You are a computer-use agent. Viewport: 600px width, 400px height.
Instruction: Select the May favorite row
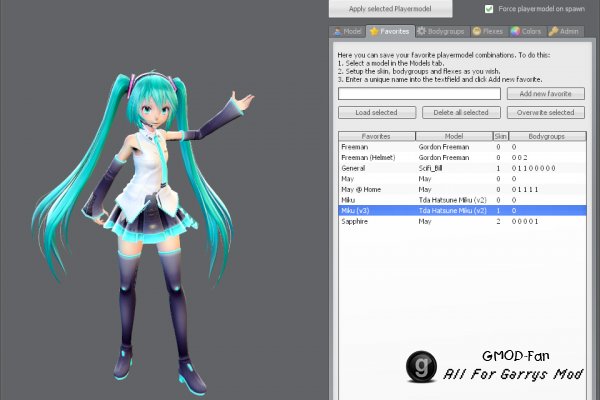tap(462, 179)
